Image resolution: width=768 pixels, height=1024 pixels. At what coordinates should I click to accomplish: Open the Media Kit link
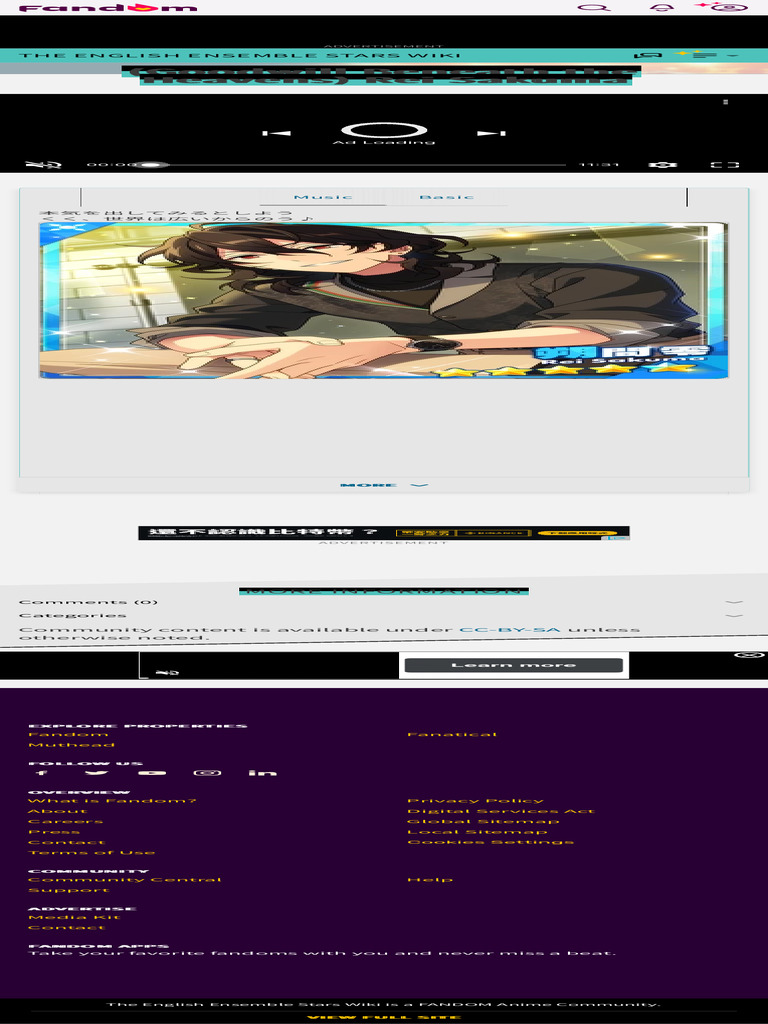pyautogui.click(x=74, y=918)
